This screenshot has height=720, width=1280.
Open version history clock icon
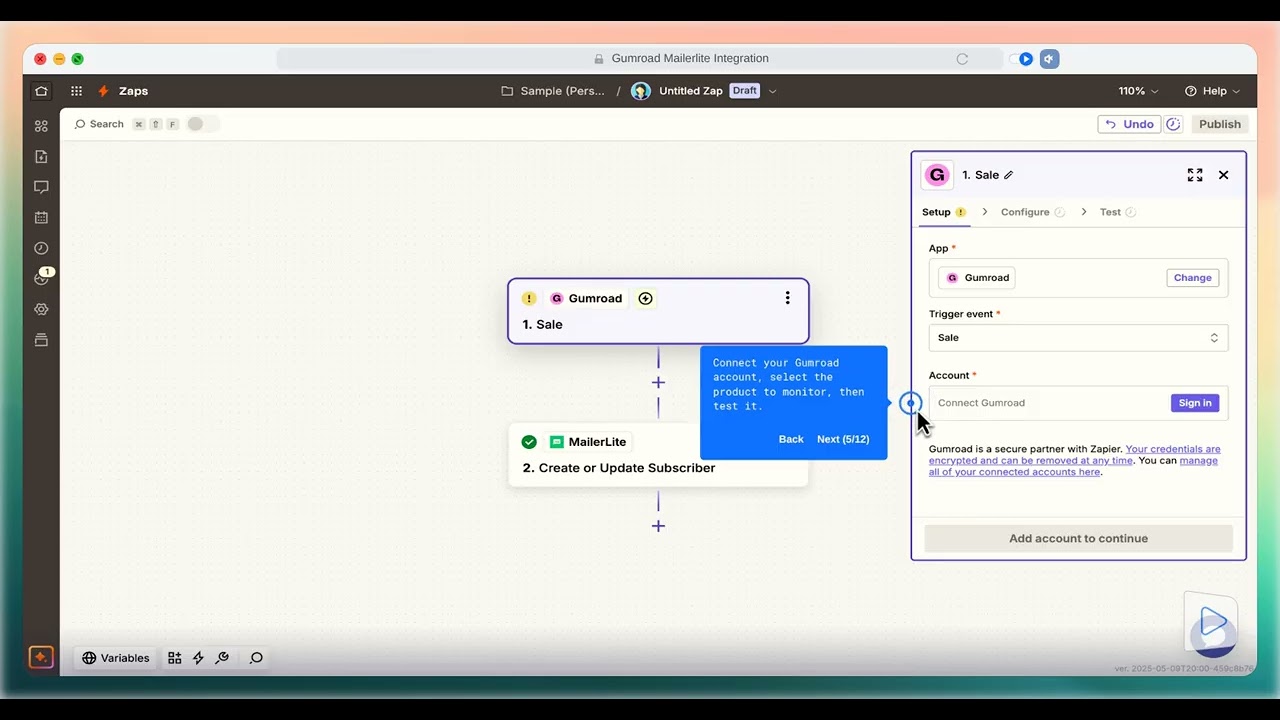click(1174, 124)
